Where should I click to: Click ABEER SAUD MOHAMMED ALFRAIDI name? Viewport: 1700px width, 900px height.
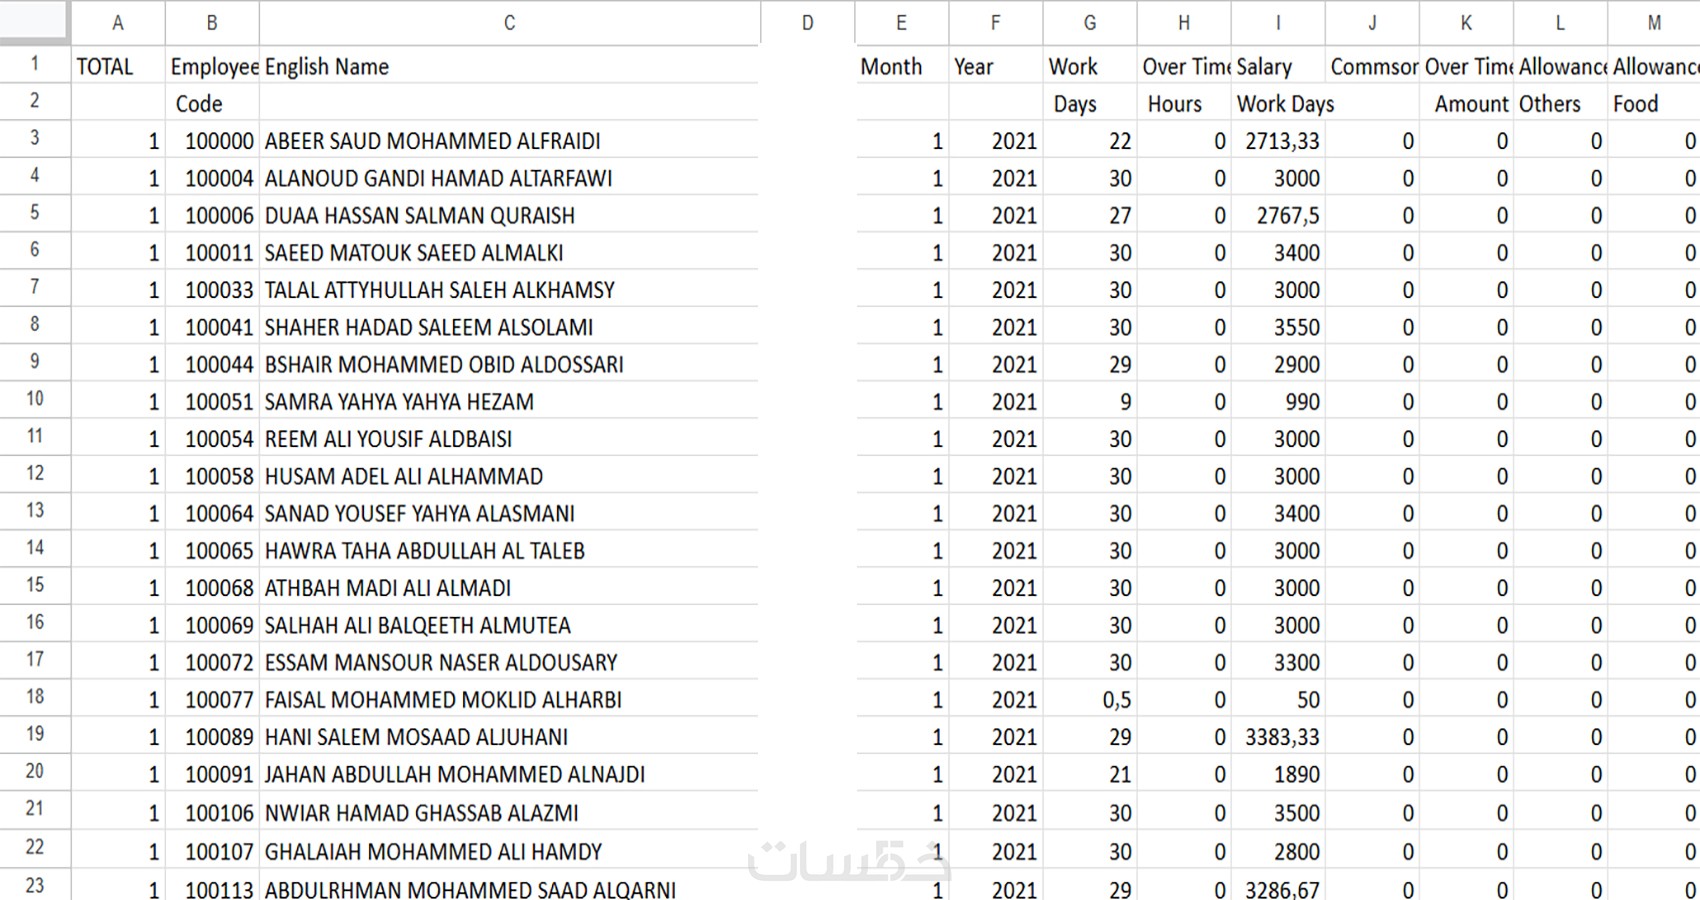pyautogui.click(x=432, y=141)
